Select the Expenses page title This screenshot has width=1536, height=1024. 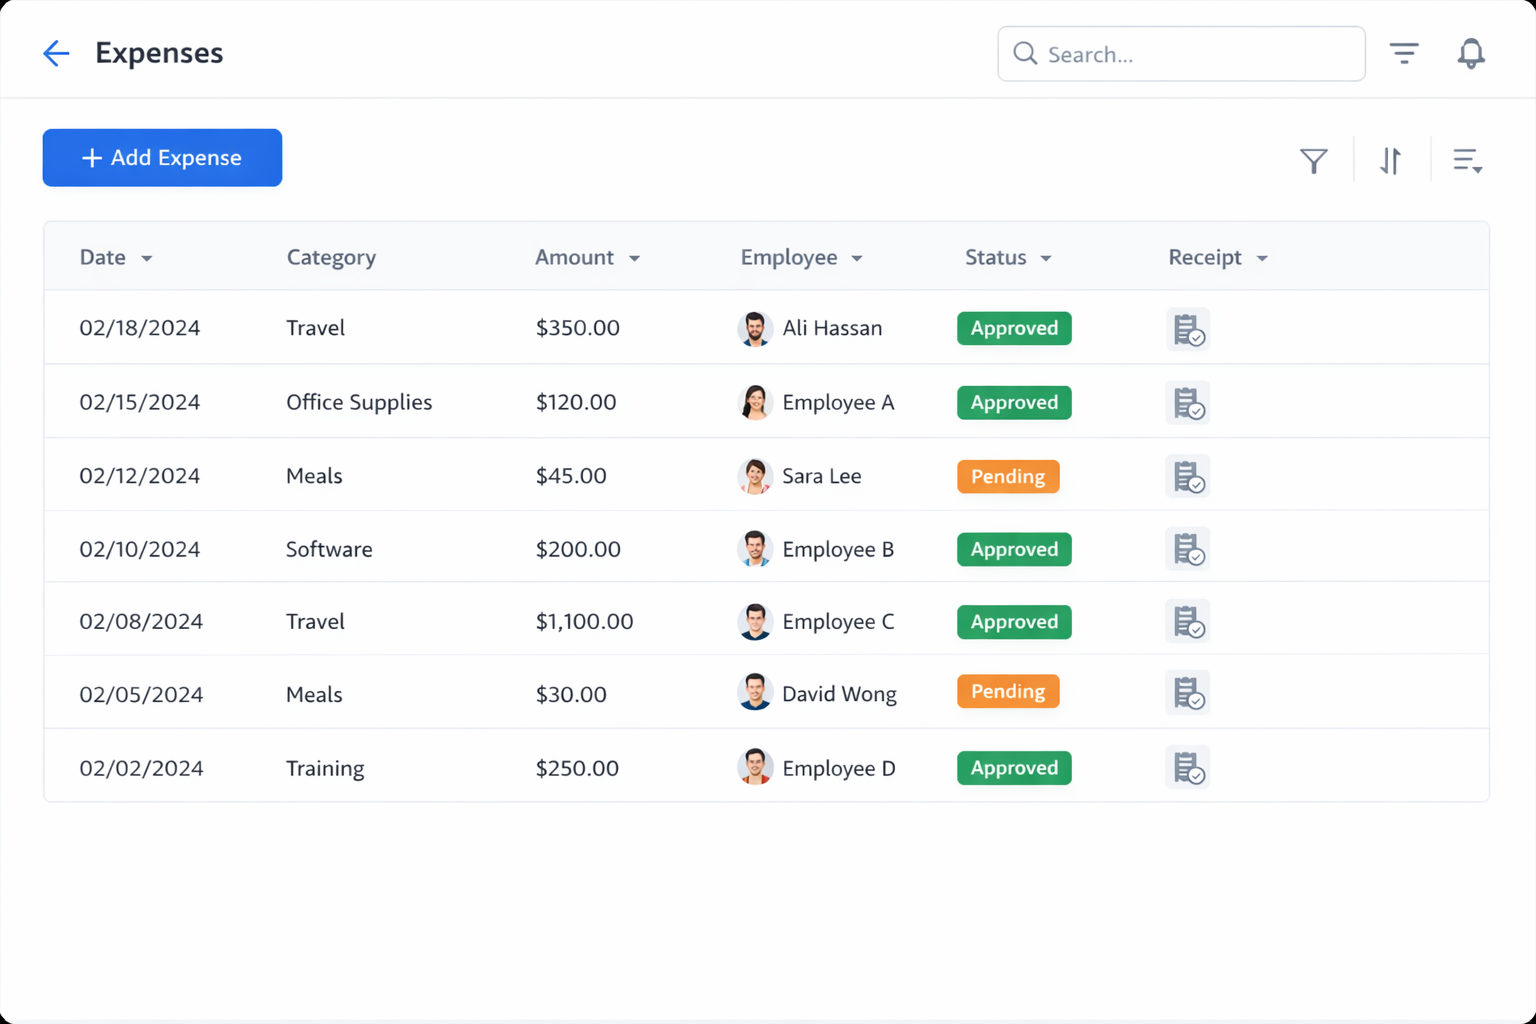(158, 53)
